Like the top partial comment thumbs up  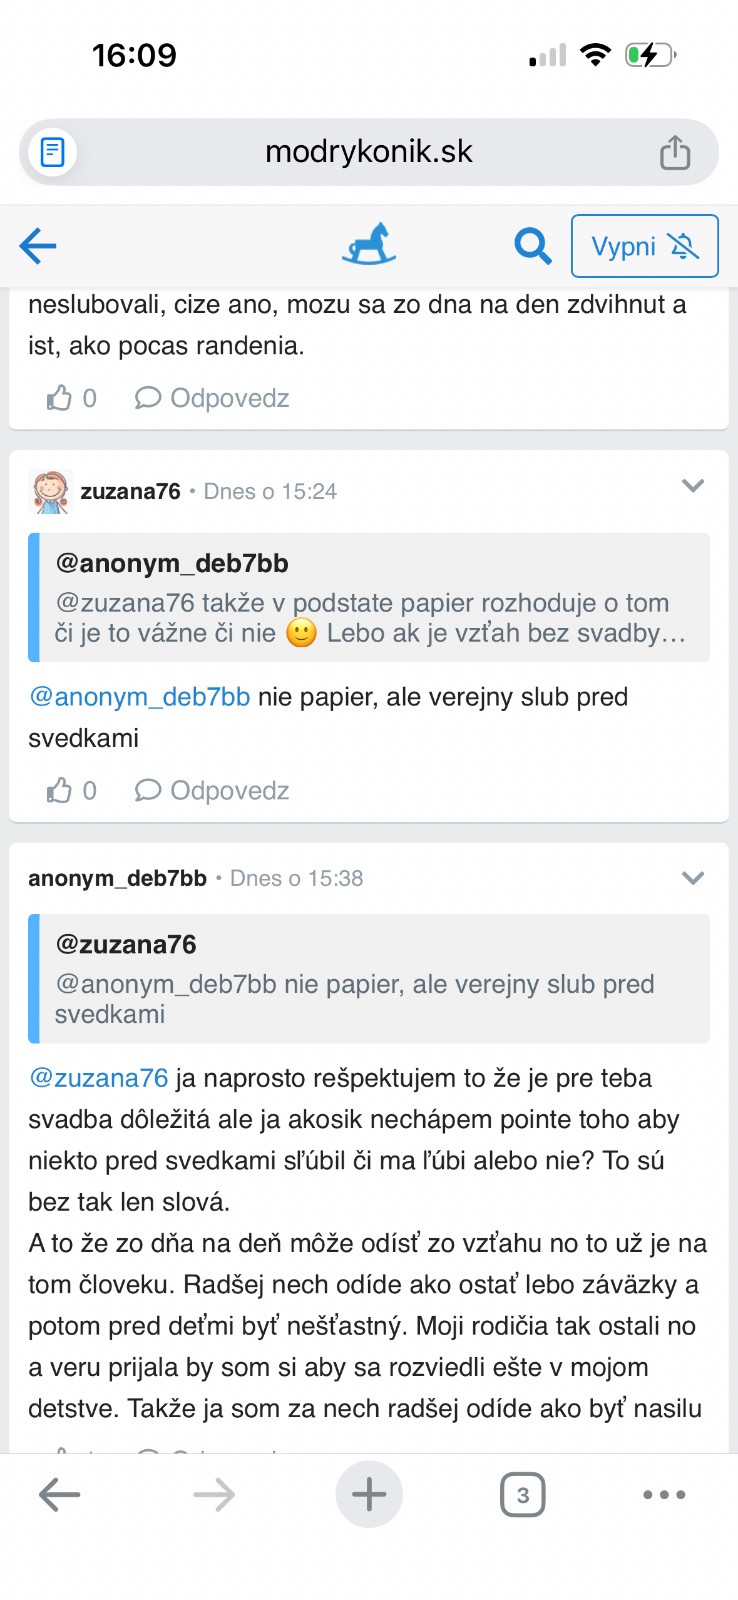click(60, 398)
